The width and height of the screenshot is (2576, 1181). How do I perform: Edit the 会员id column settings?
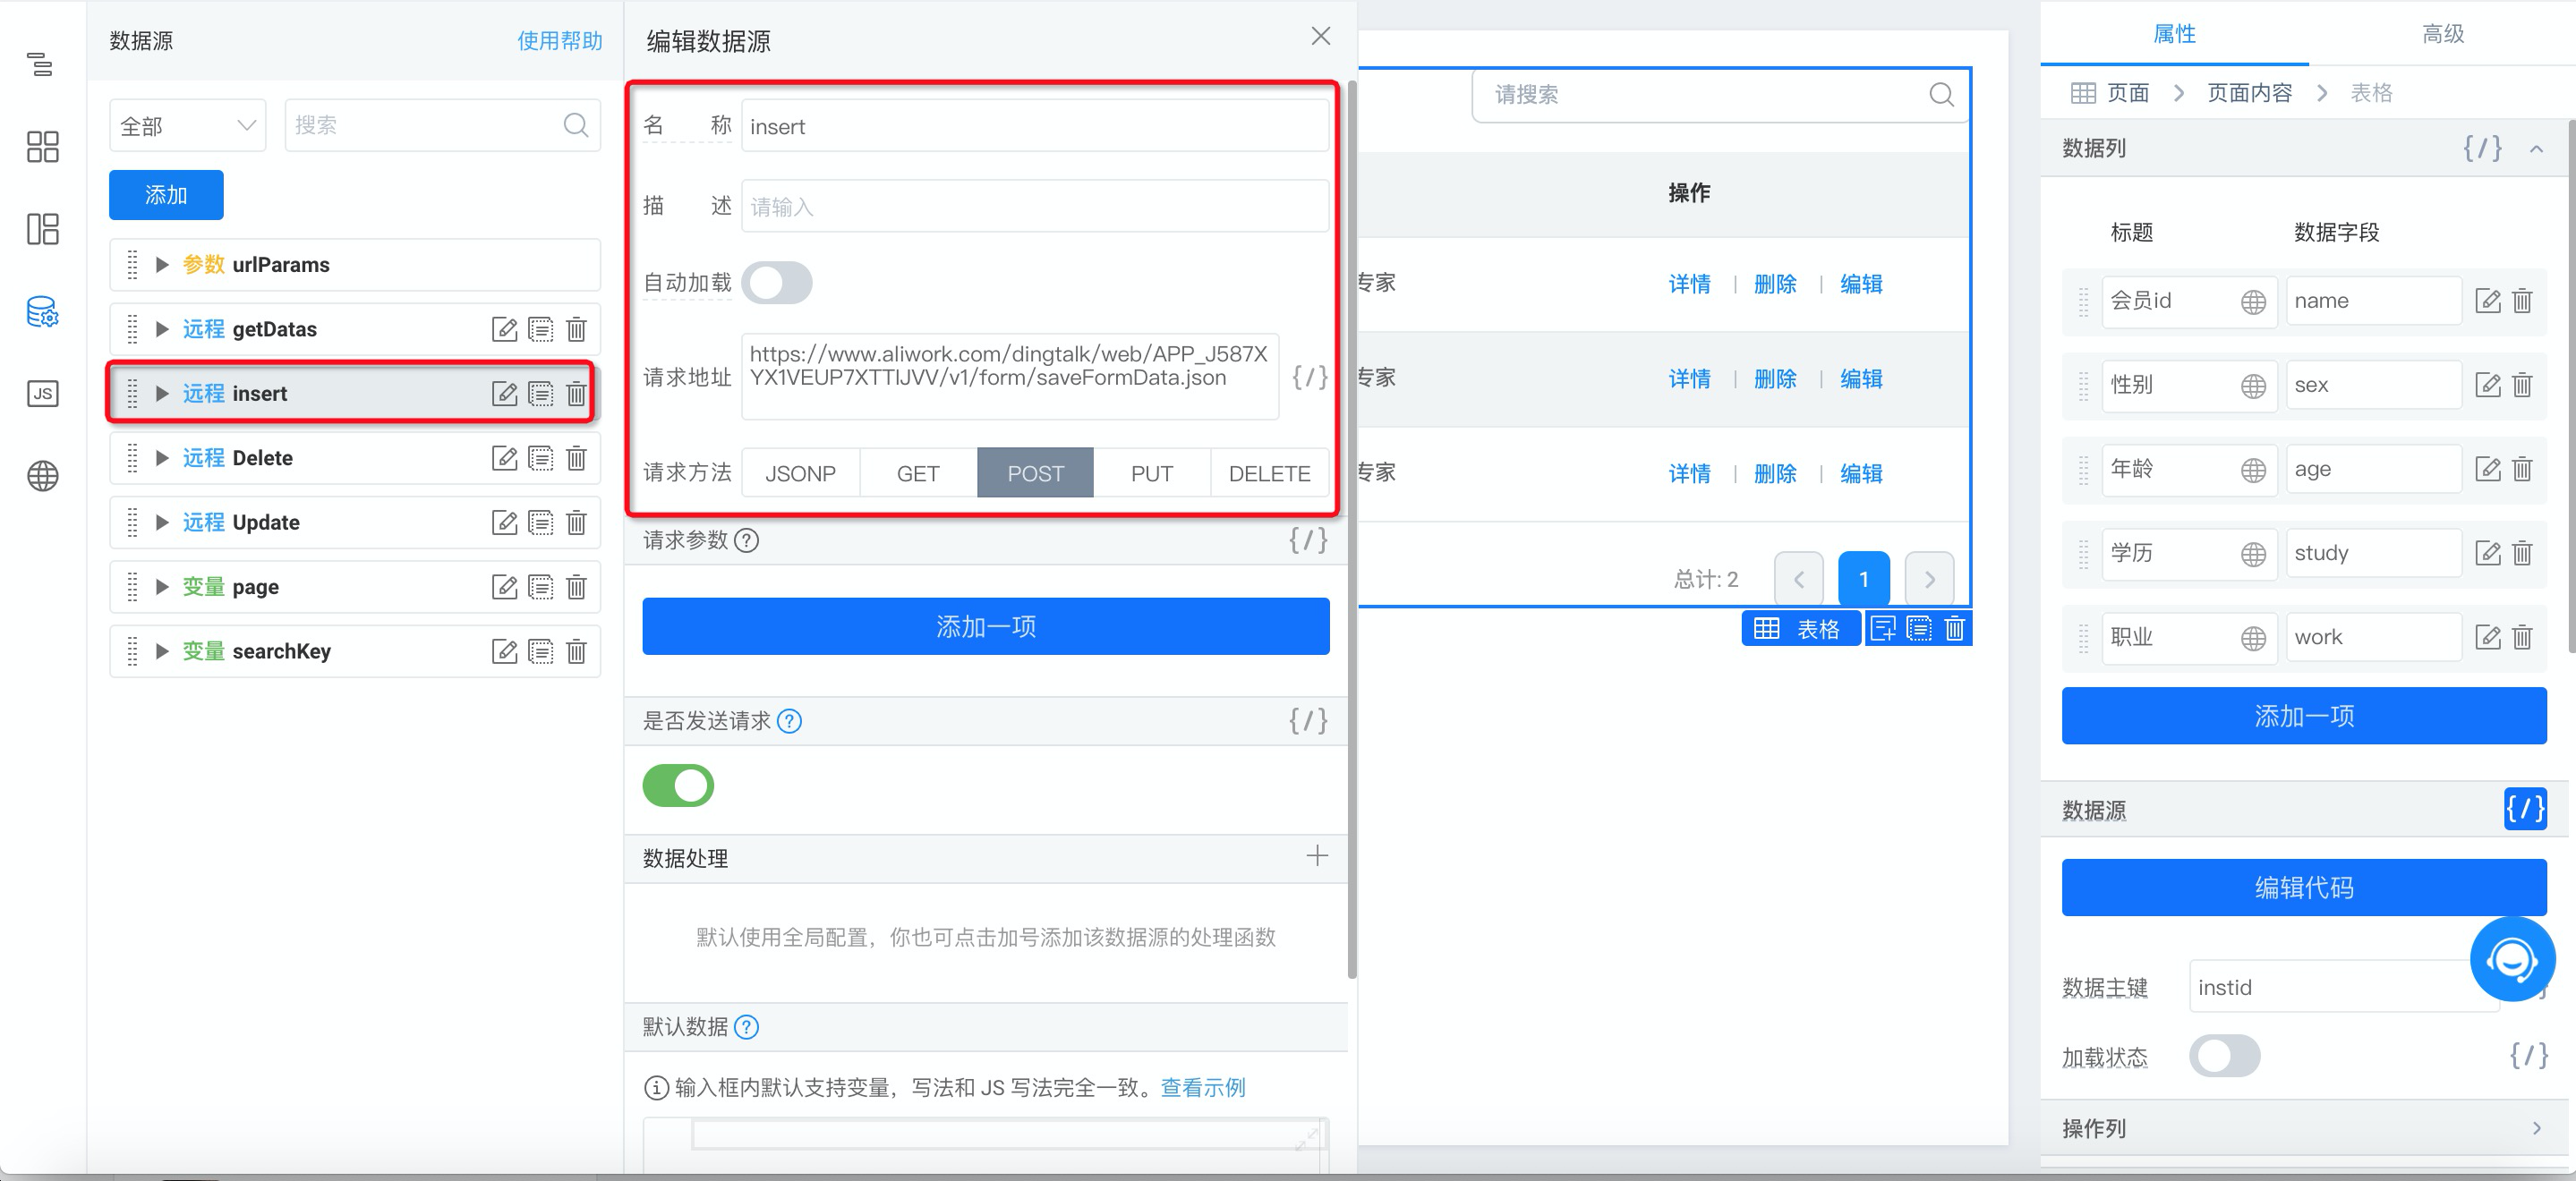point(2487,300)
